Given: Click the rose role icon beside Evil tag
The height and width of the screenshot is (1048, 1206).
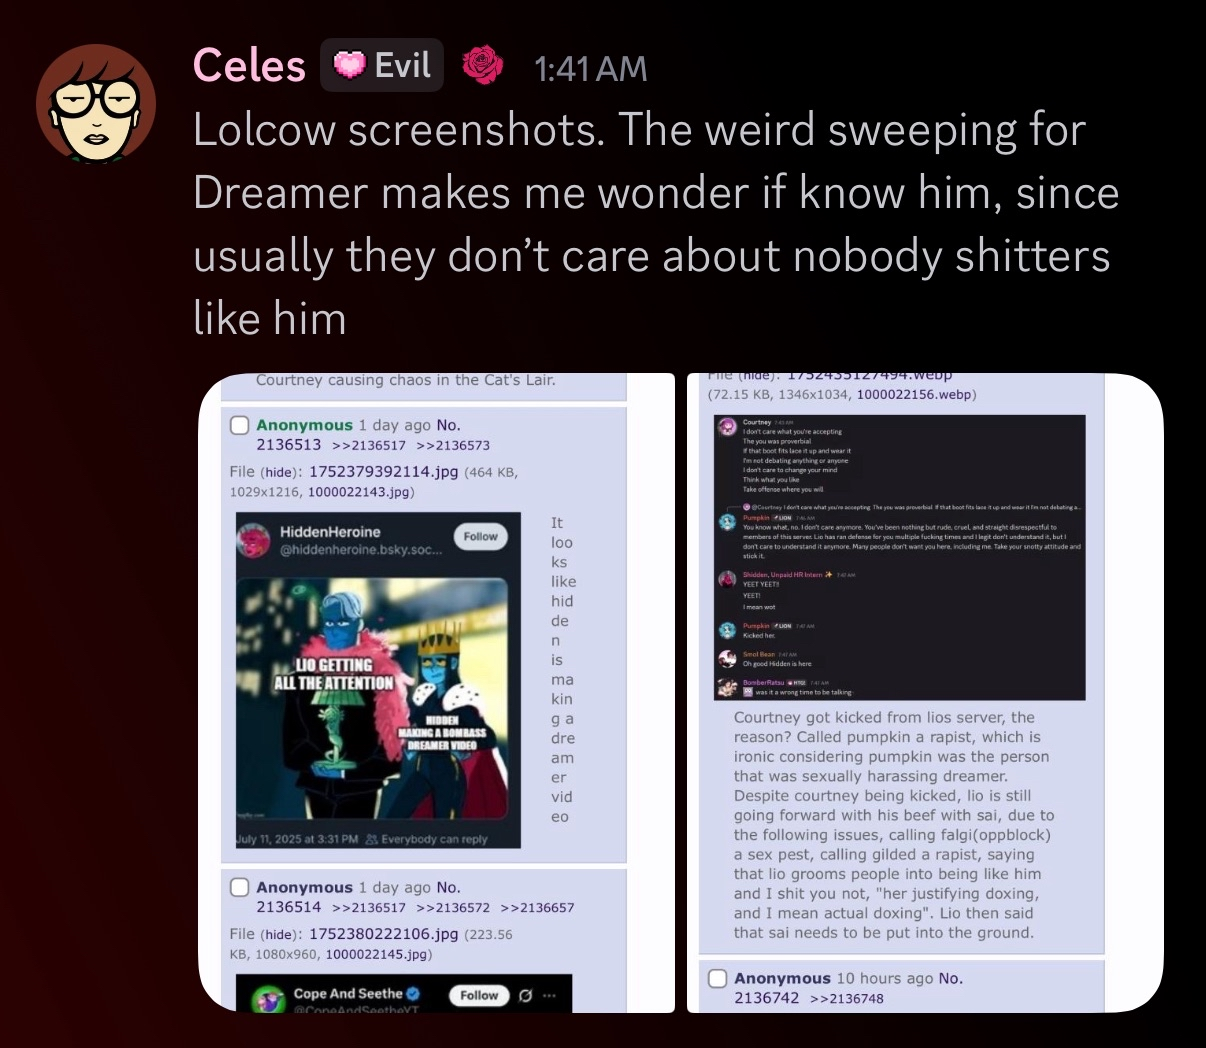Looking at the screenshot, I should pos(482,66).
